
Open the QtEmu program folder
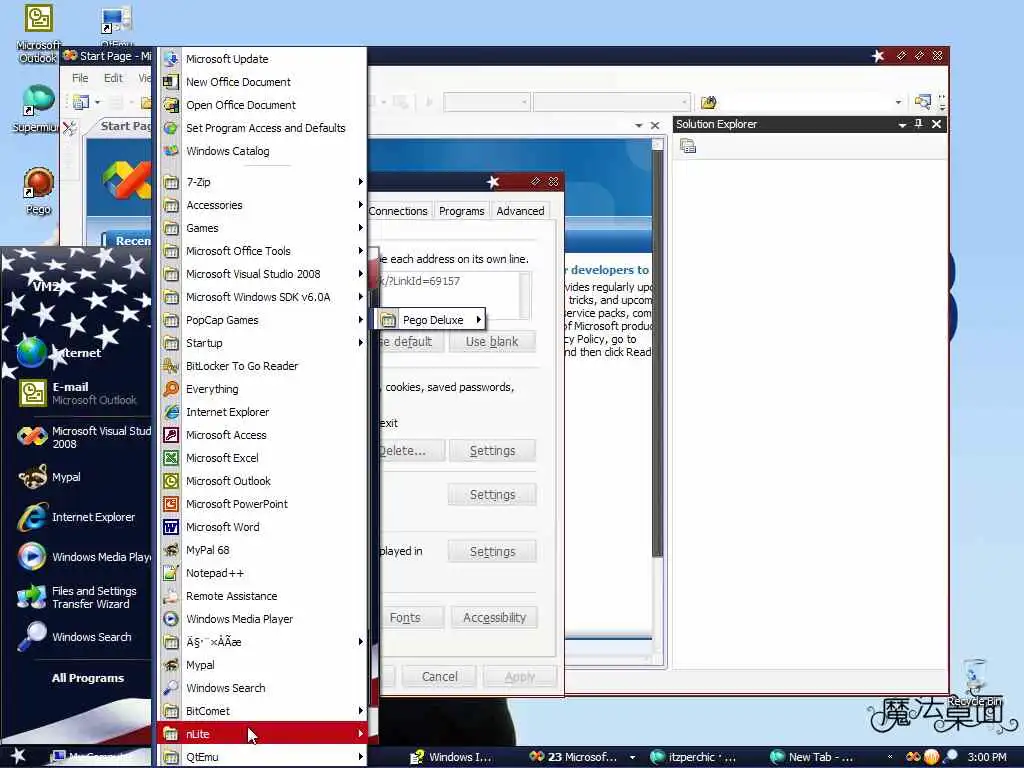262,757
